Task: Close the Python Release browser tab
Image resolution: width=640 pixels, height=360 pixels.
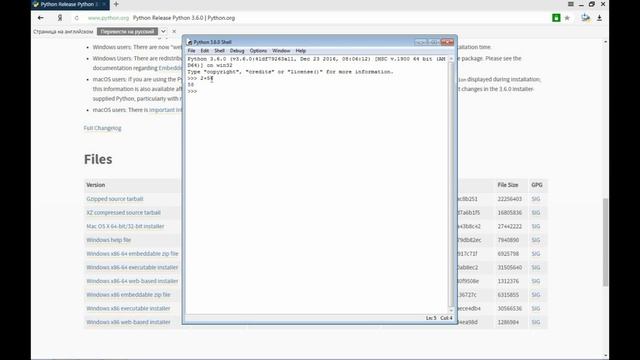Action: [x=104, y=4]
